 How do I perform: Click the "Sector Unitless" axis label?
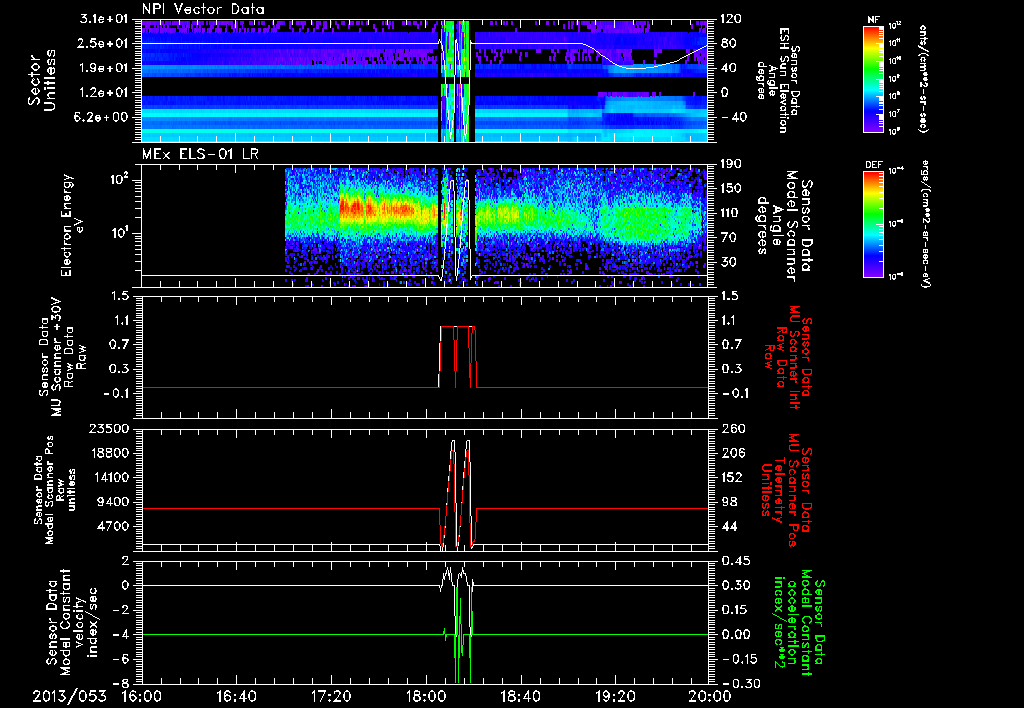[x=41, y=80]
